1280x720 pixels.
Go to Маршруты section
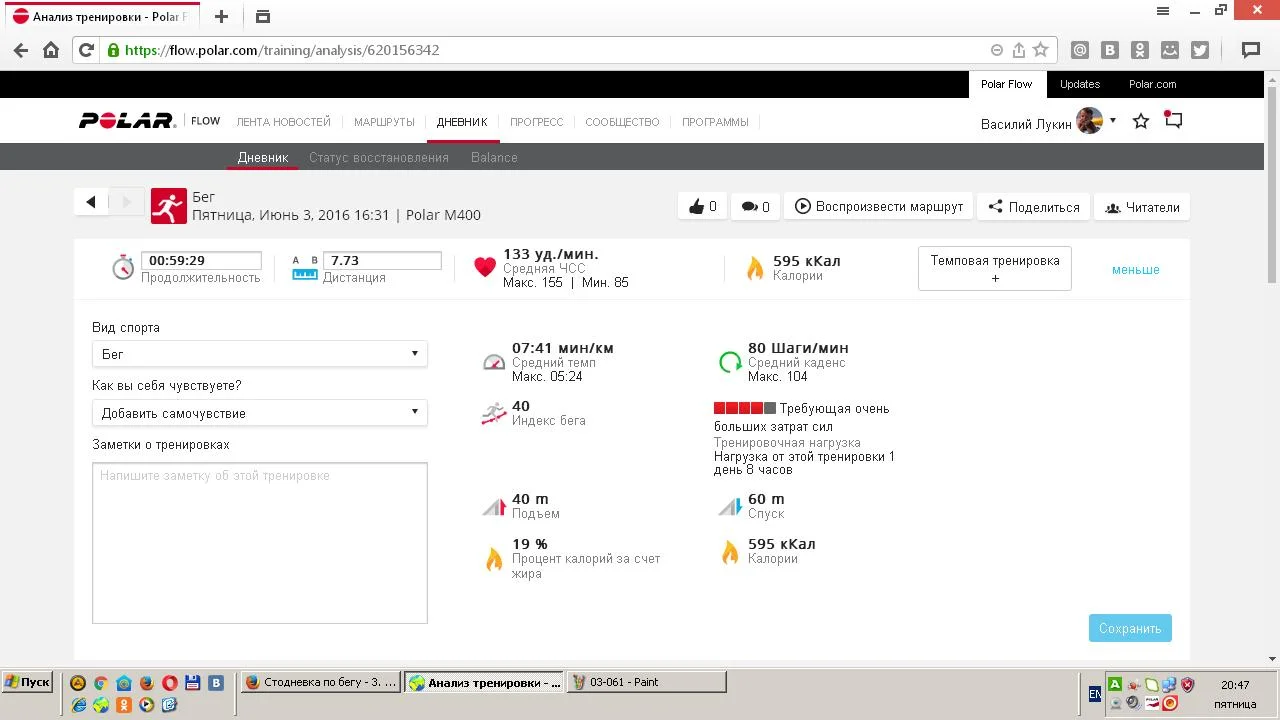[384, 122]
